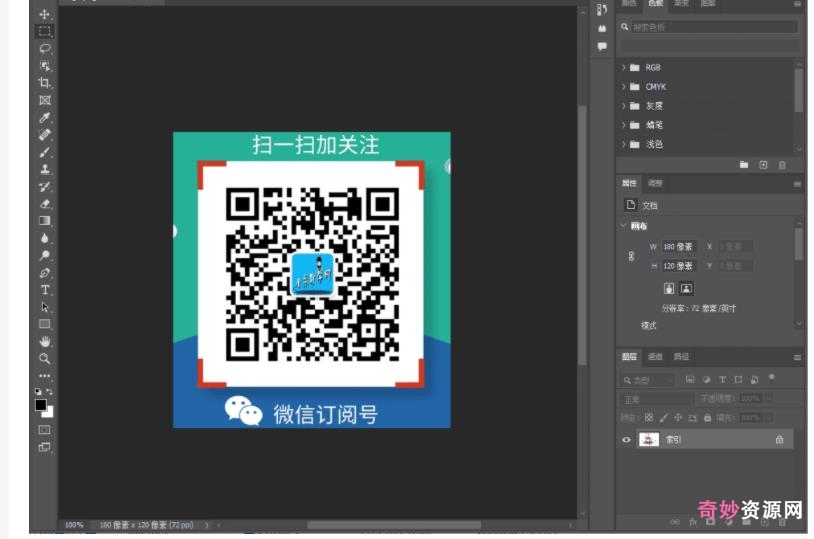Image resolution: width=814 pixels, height=539 pixels.
Task: Toggle the width-height link chain icon
Action: 631,256
